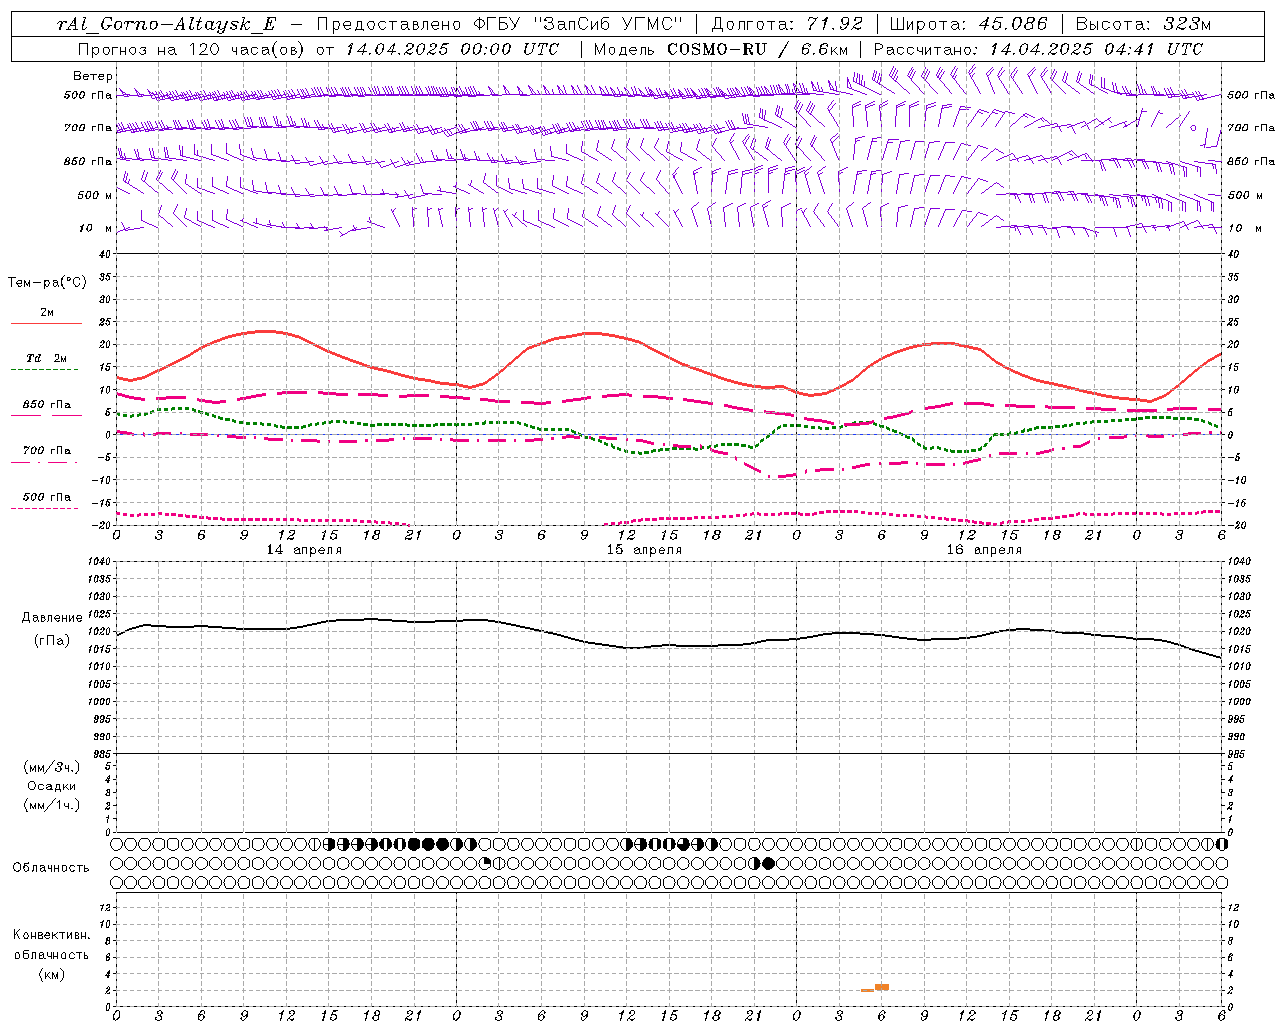Click the filled black circle in middle cloud row
Image resolution: width=1280 pixels, height=1024 pixels.
768,863
